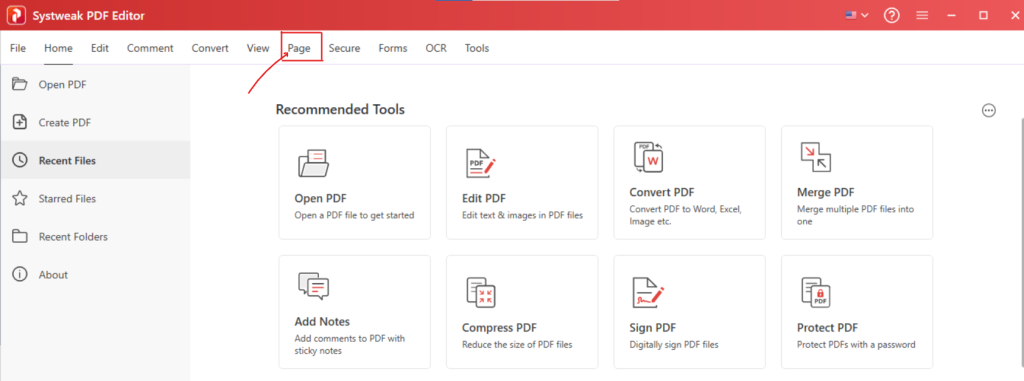Image resolution: width=1024 pixels, height=381 pixels.
Task: Maximize the Systweak PDF Editor window
Action: pyautogui.click(x=983, y=15)
